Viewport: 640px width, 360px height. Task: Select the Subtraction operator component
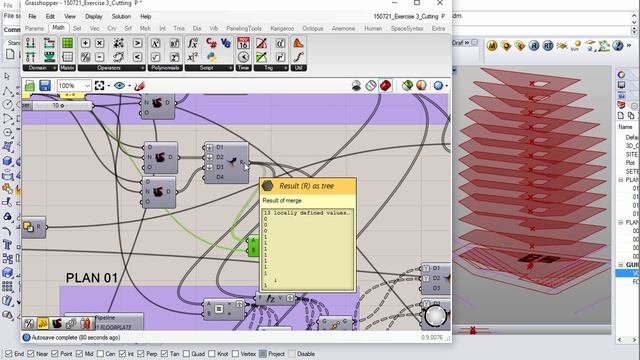pos(100,57)
